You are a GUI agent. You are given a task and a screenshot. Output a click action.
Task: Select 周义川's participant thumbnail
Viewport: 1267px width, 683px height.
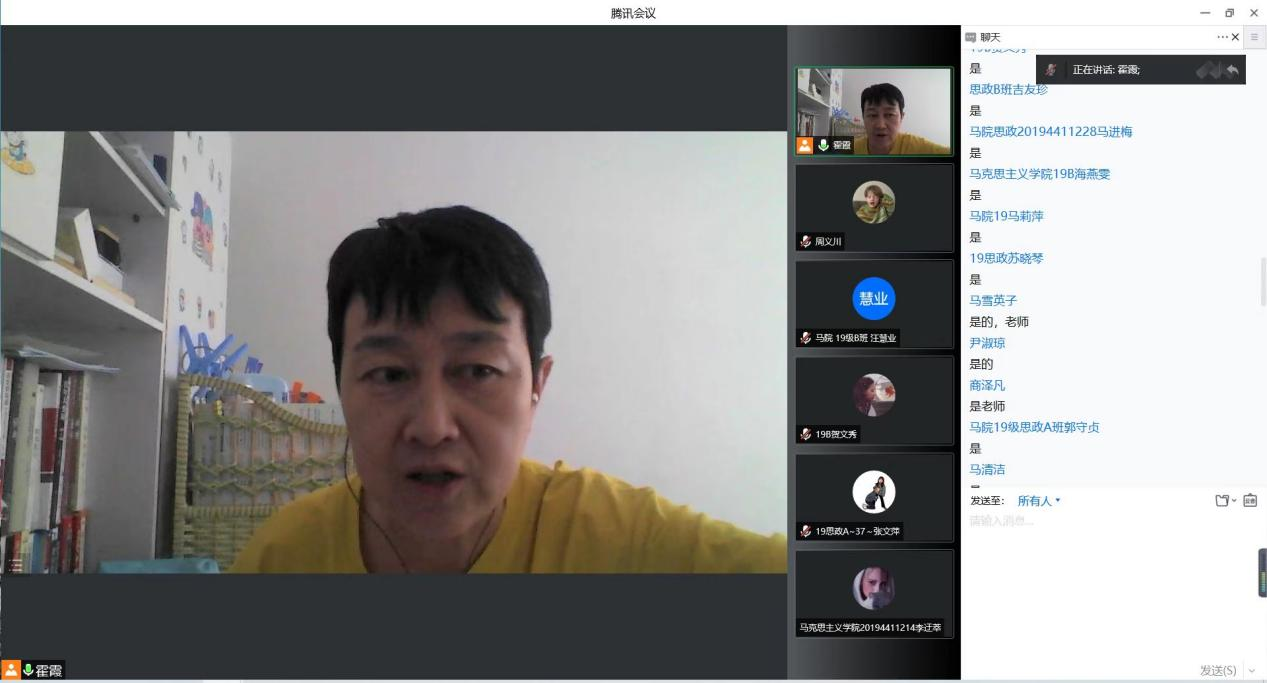coord(874,207)
